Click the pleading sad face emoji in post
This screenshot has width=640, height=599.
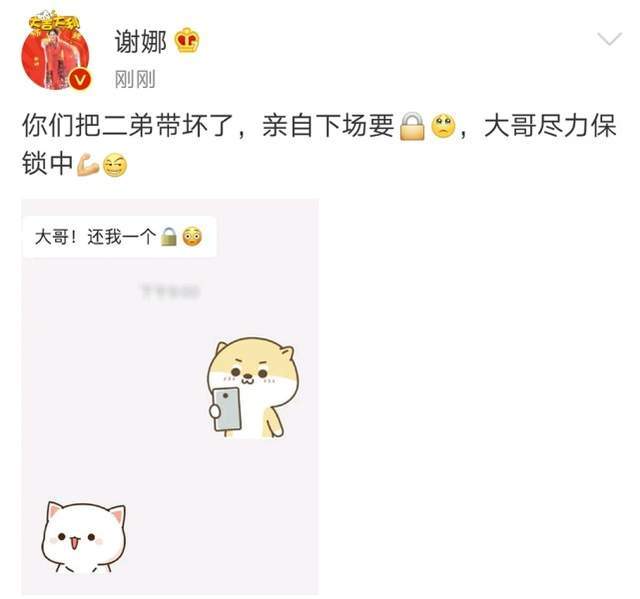pos(443,126)
